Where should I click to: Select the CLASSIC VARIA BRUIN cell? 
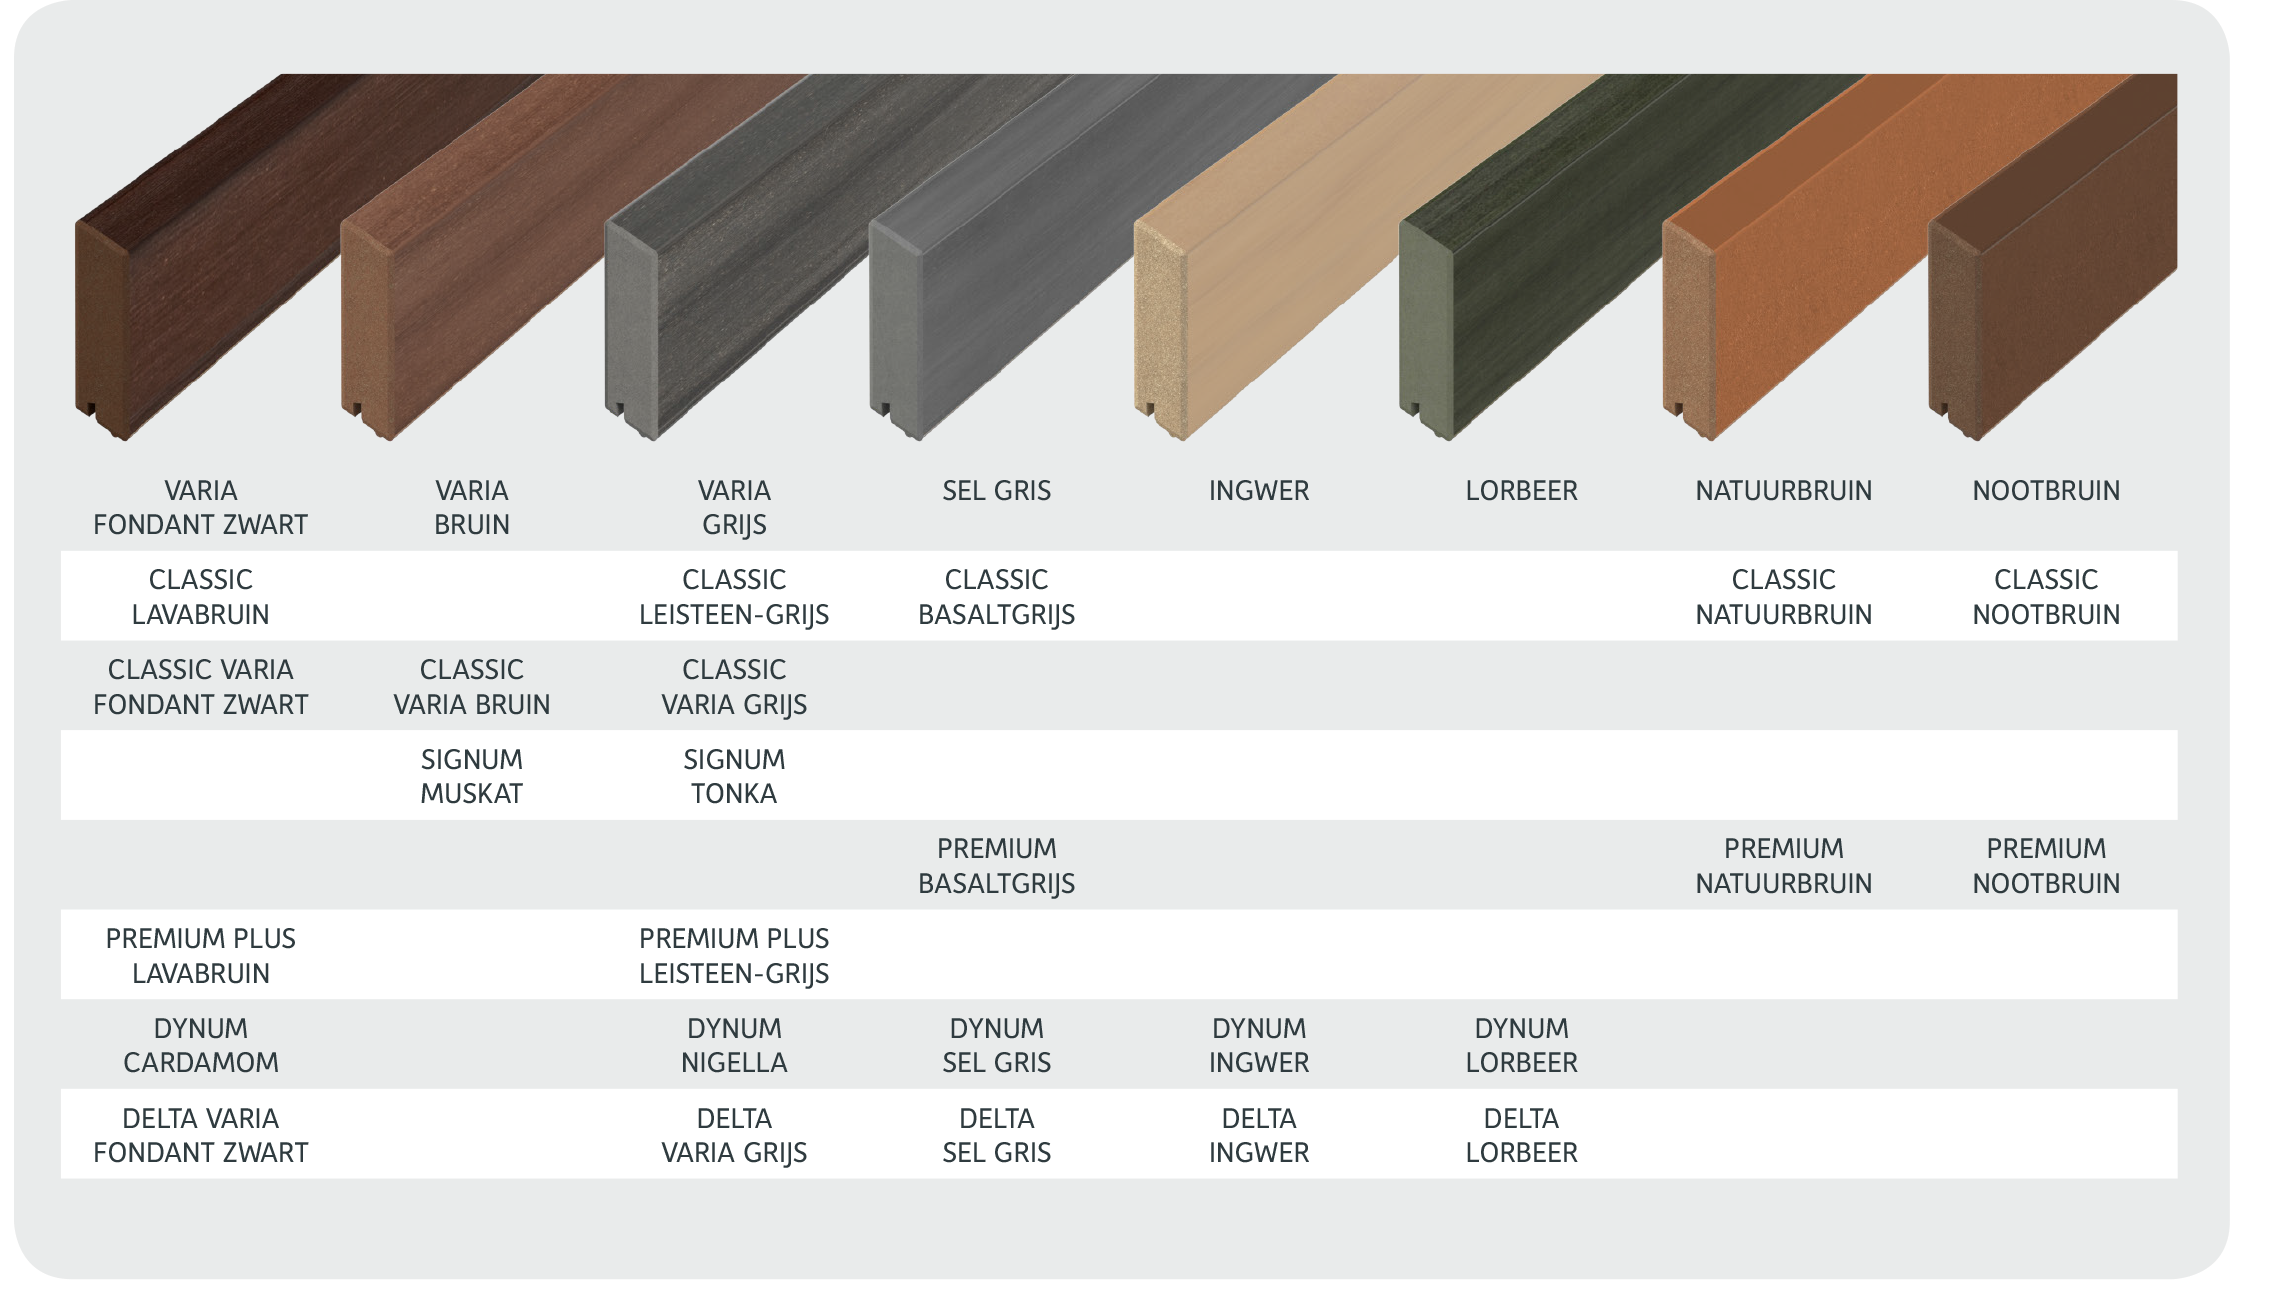point(471,686)
